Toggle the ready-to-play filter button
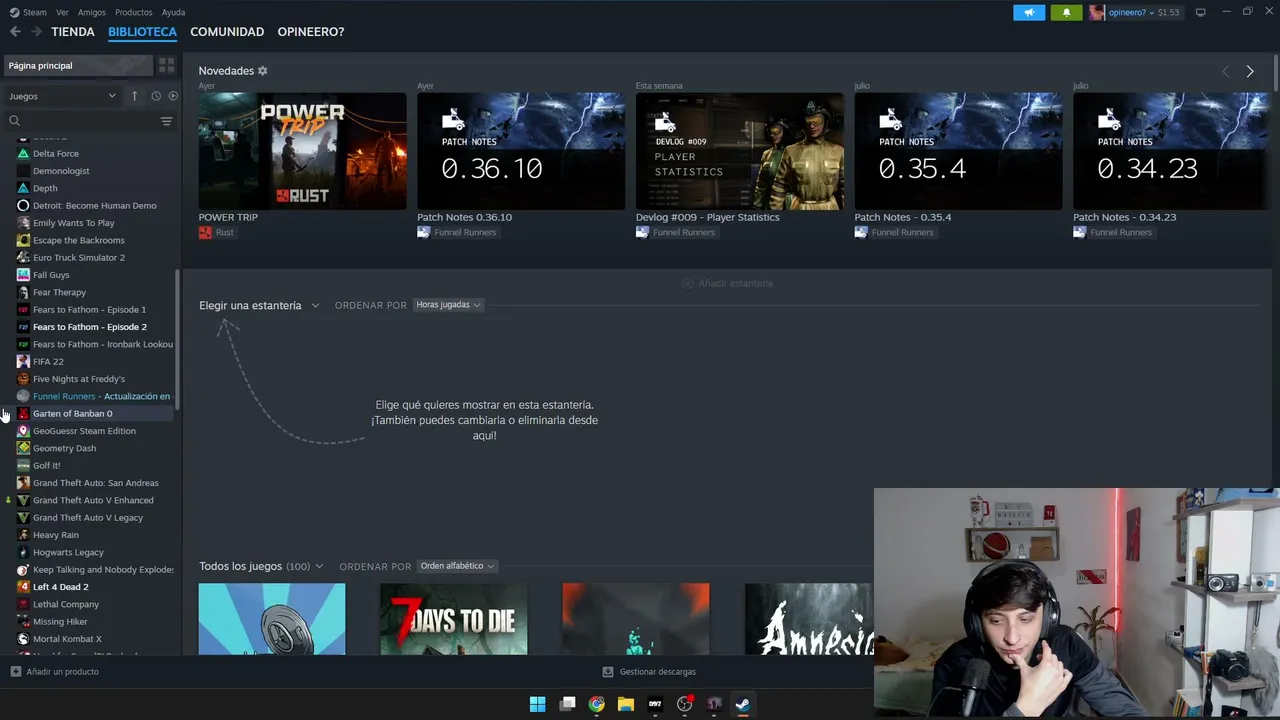 (x=173, y=96)
